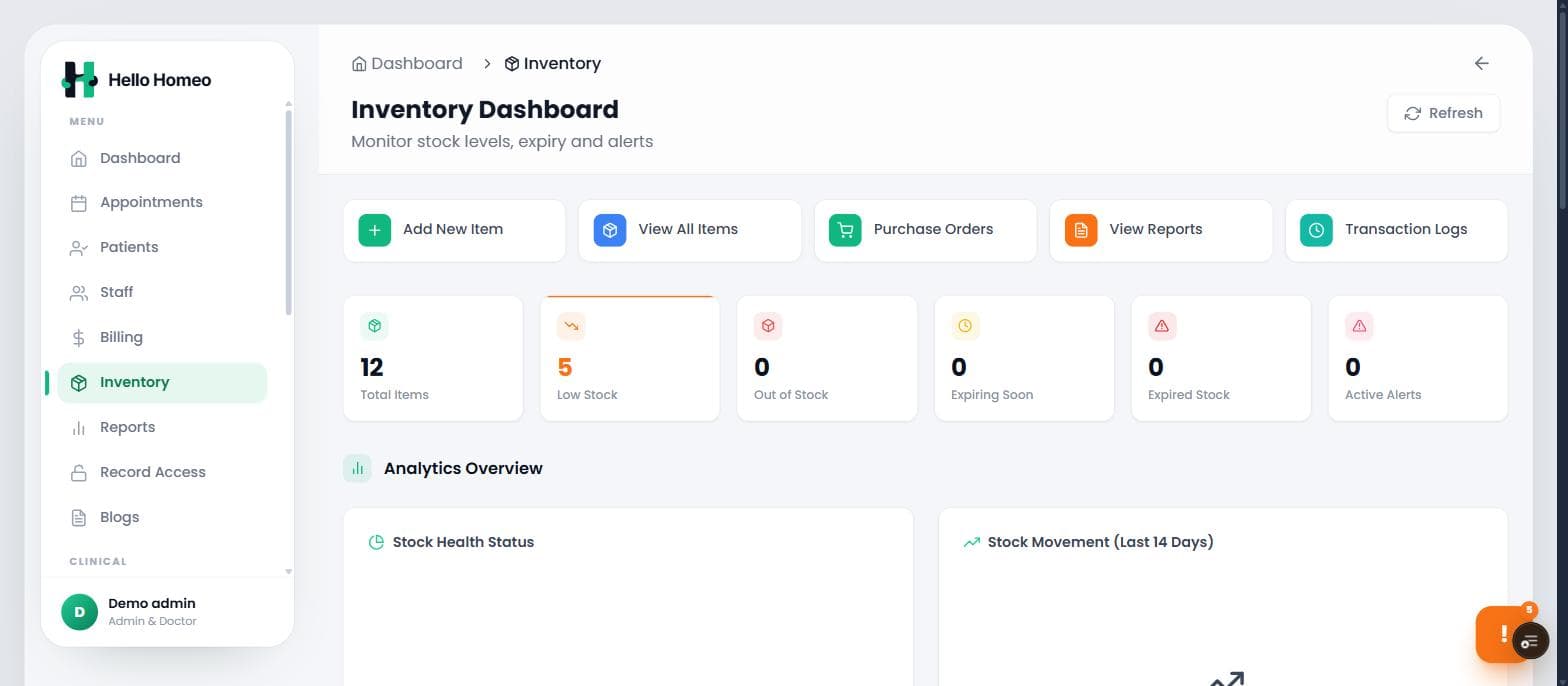Click the Stock Movement (Last 14 Days) title
The height and width of the screenshot is (686, 1568).
pyautogui.click(x=1100, y=543)
